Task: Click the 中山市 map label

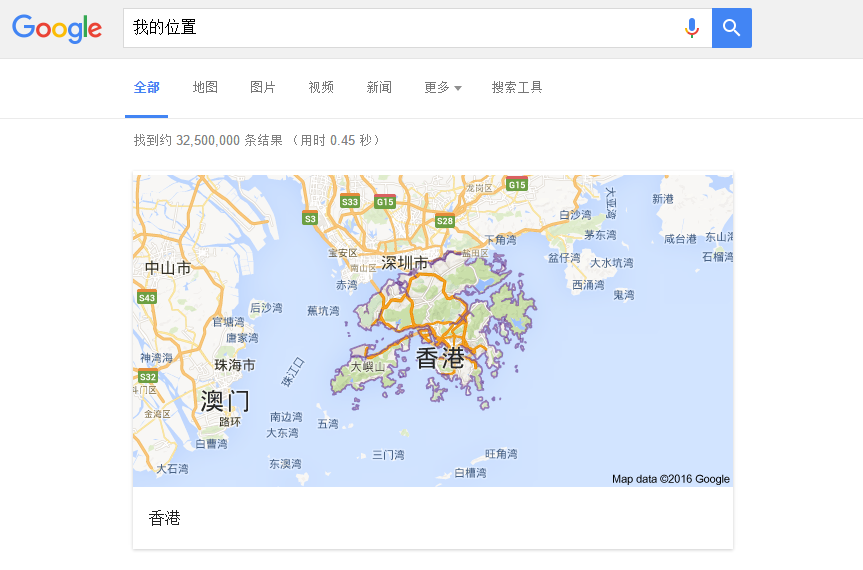Action: [168, 268]
